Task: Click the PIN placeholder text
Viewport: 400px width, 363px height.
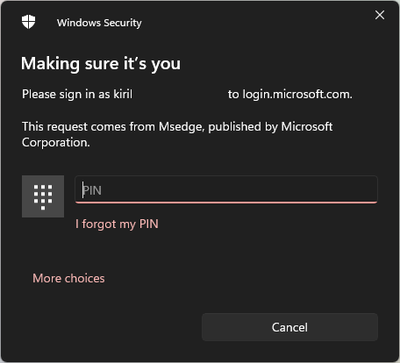Action: [x=92, y=191]
